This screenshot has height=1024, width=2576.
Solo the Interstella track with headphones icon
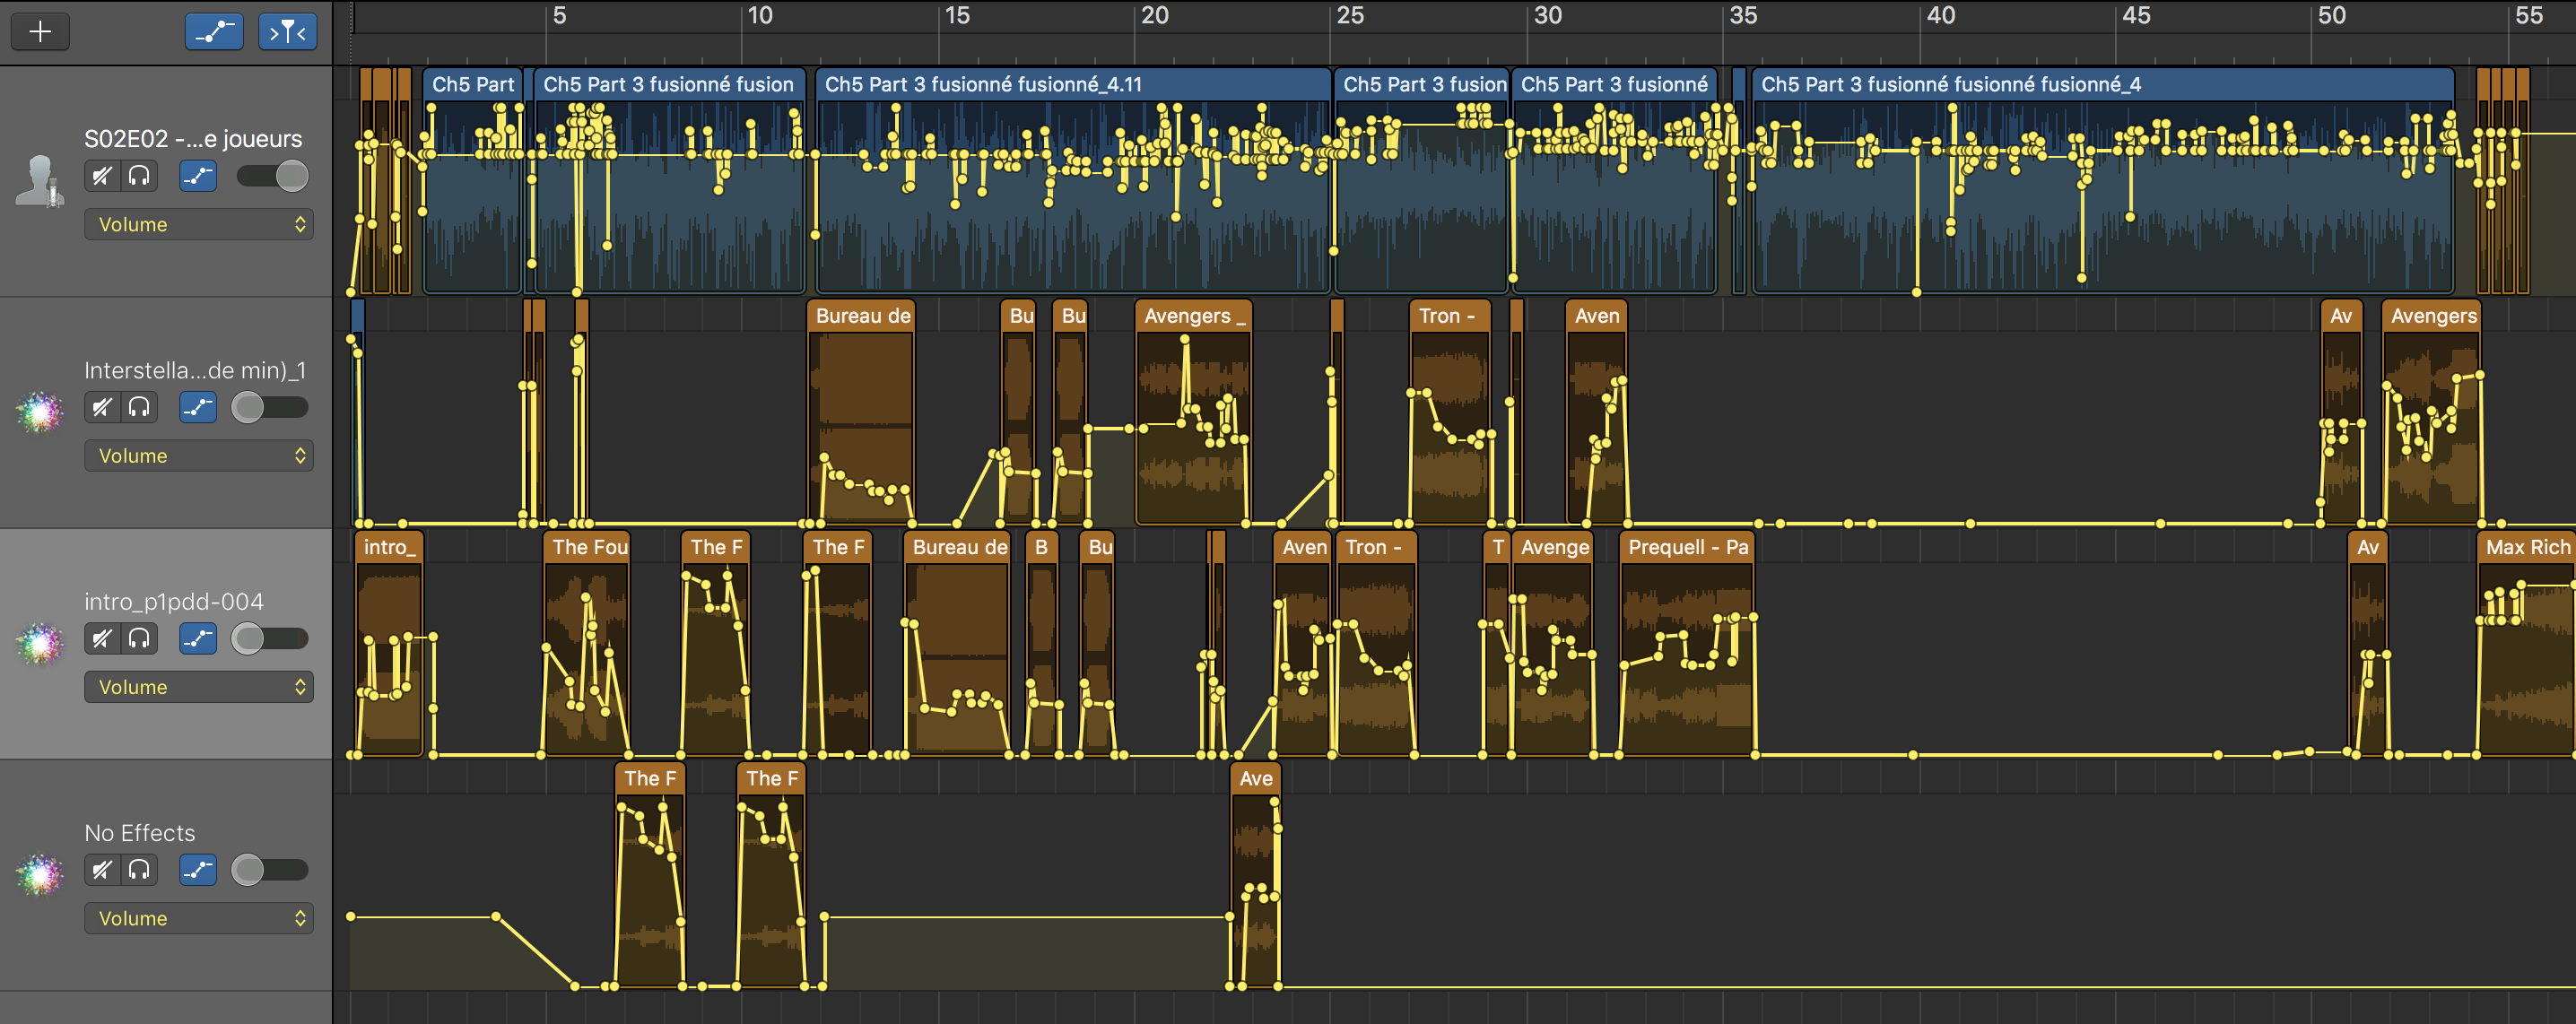(139, 407)
